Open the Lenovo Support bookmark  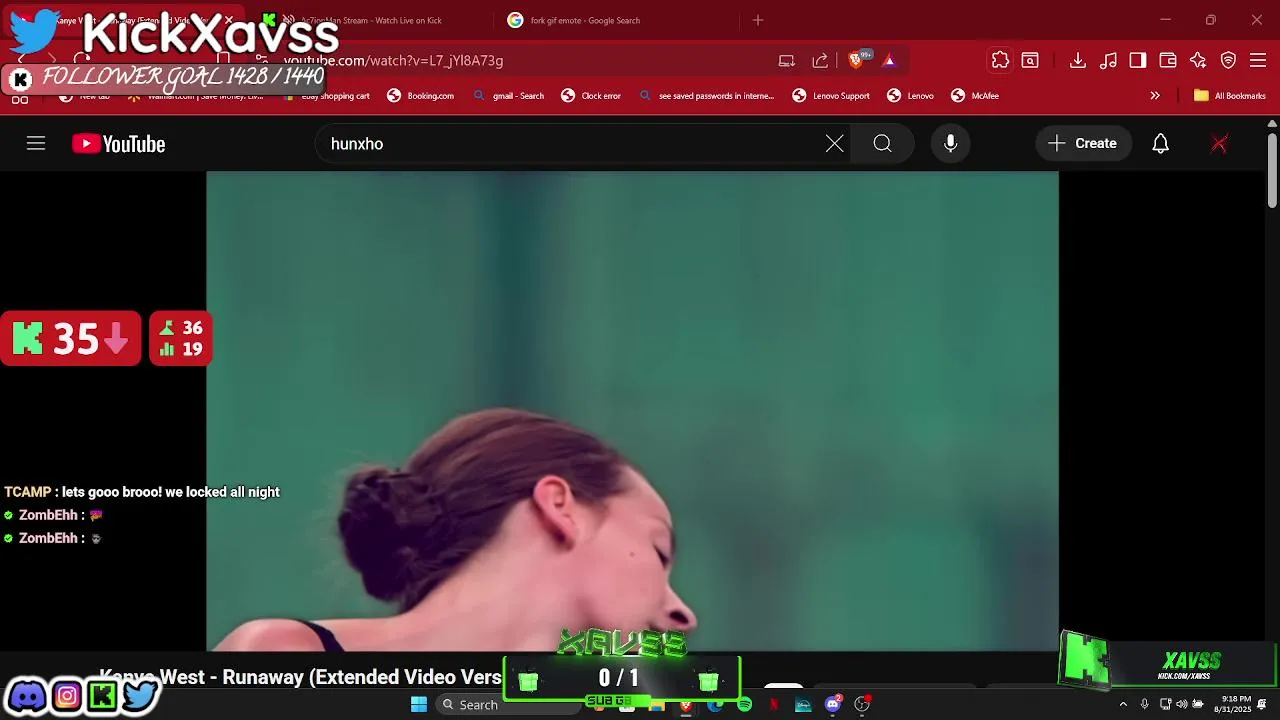pyautogui.click(x=831, y=96)
